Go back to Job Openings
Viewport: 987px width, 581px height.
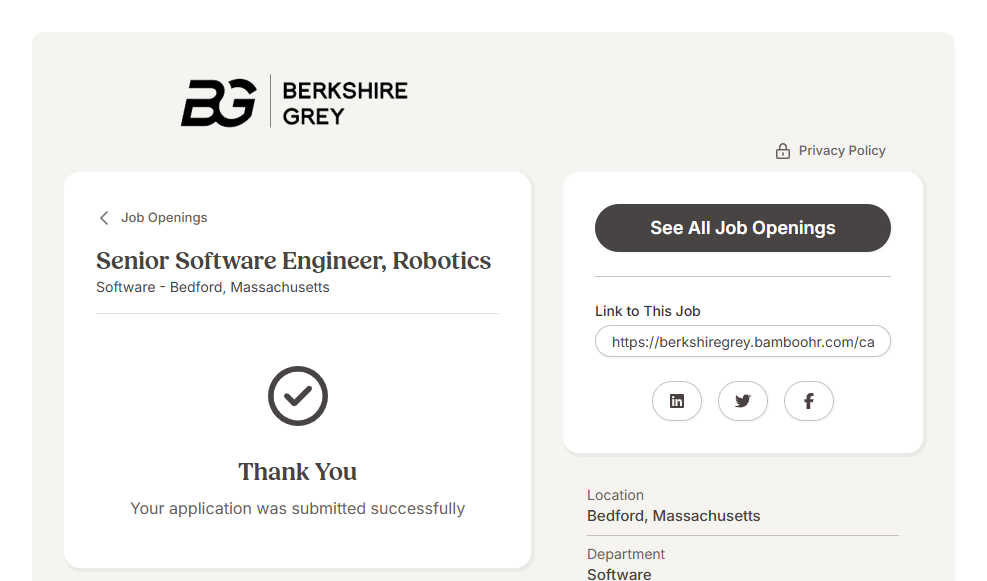pyautogui.click(x=164, y=218)
